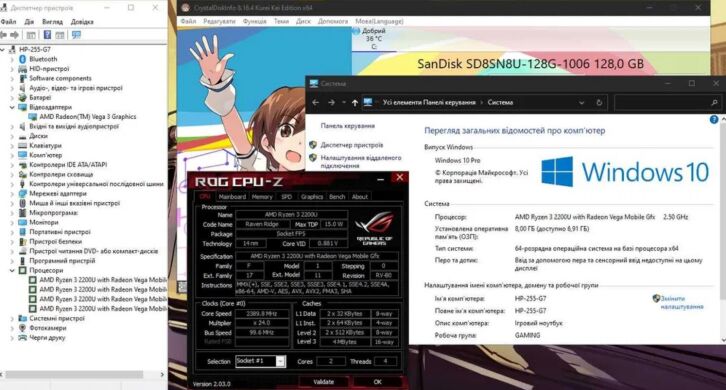Switch to the Graphics tab in CPU-Z
This screenshot has height=390, width=726.
pyautogui.click(x=312, y=197)
